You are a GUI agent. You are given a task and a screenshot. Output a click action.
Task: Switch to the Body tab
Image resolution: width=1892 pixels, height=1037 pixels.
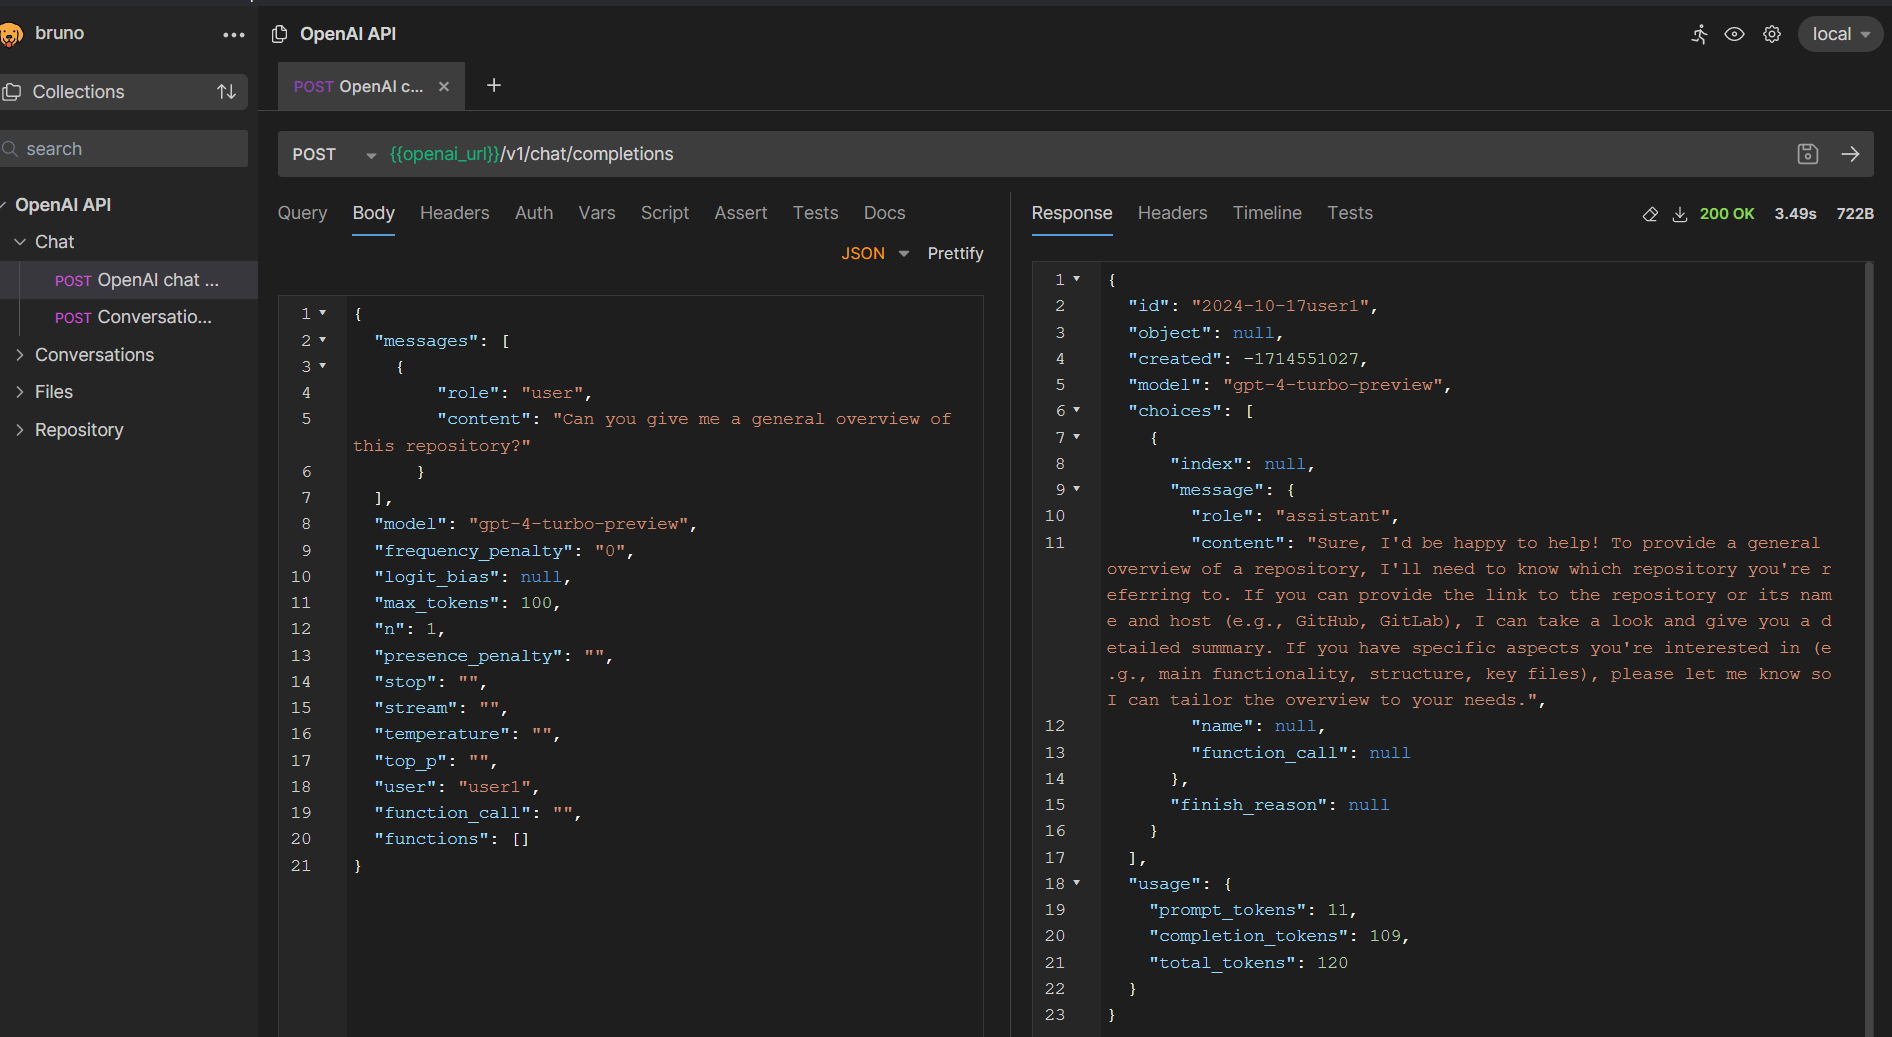pos(373,213)
